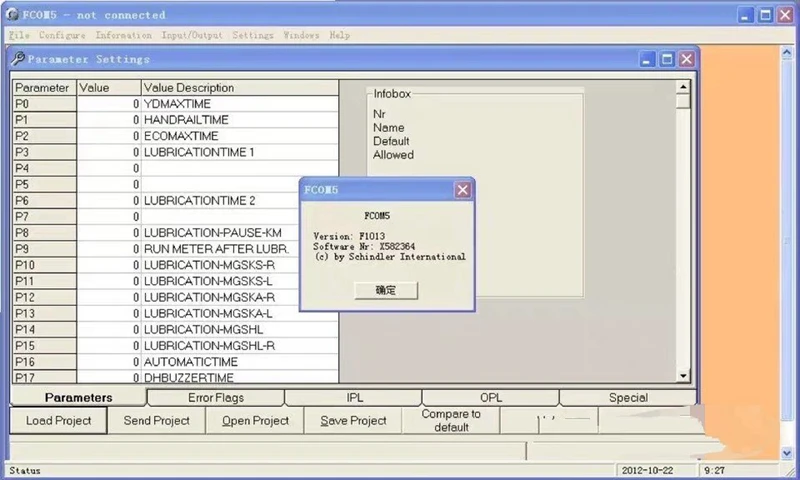Click the Load Project button
Viewport: 800px width, 480px height.
coord(58,420)
